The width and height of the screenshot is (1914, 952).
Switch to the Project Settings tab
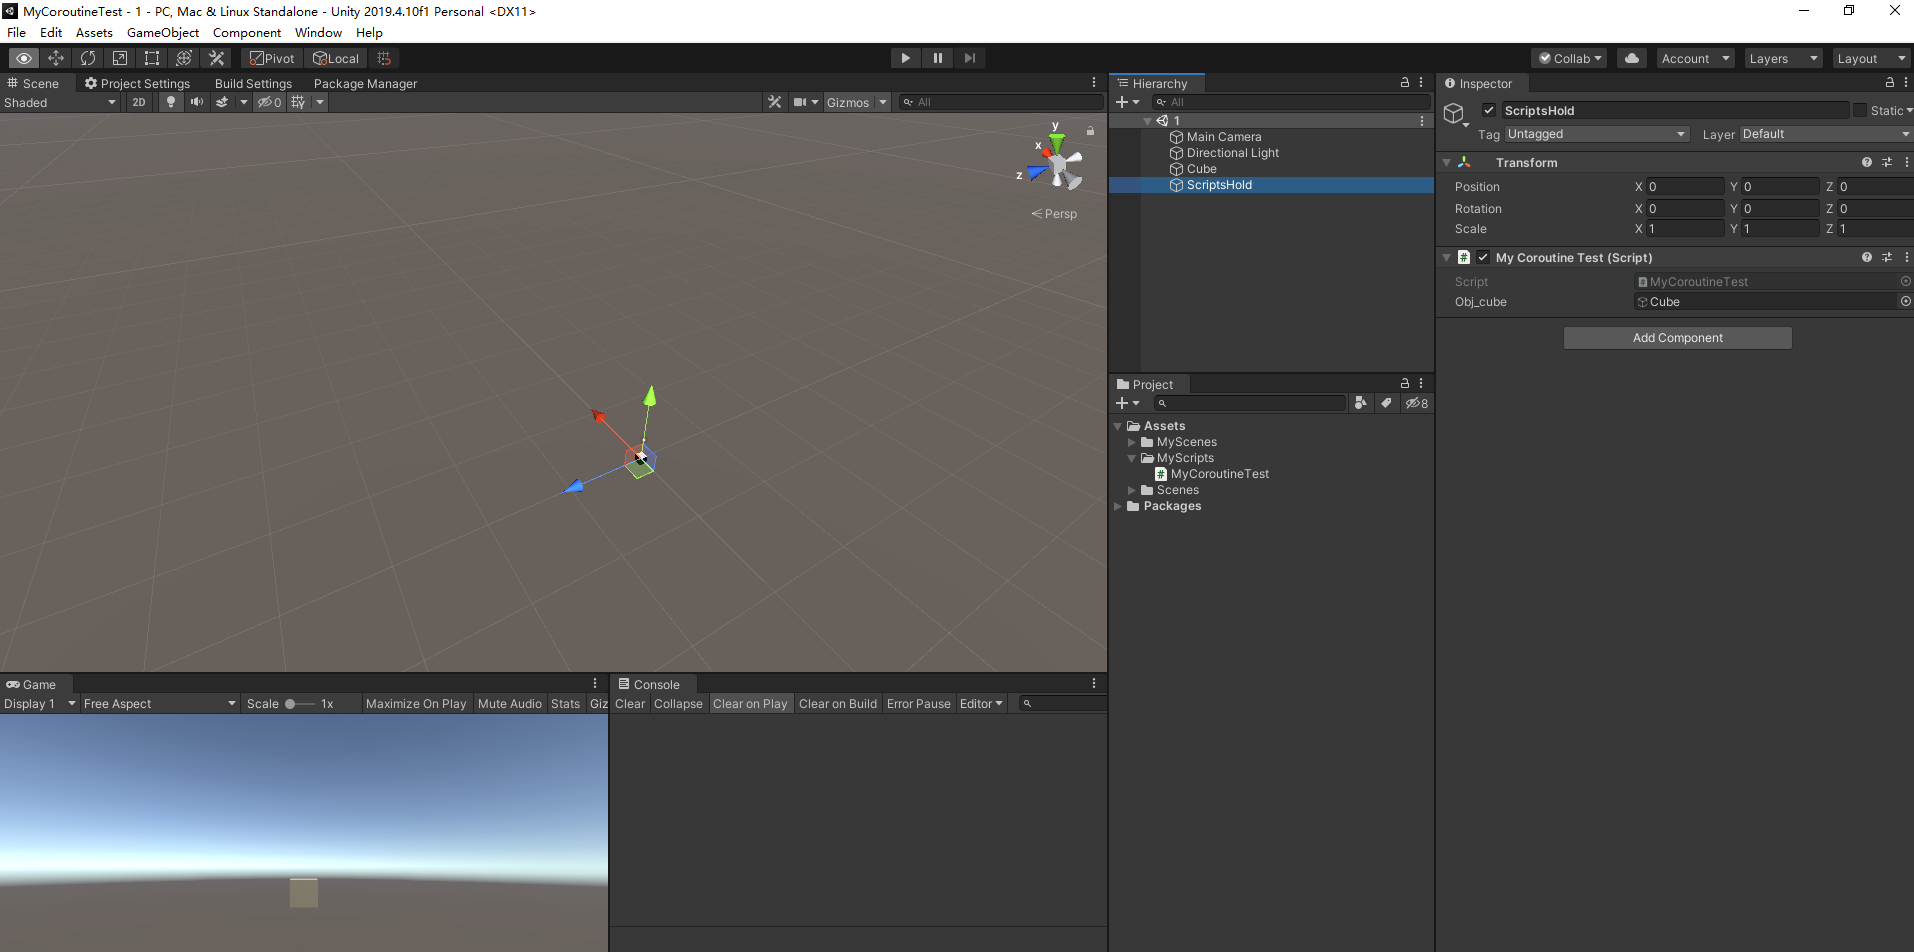click(137, 83)
